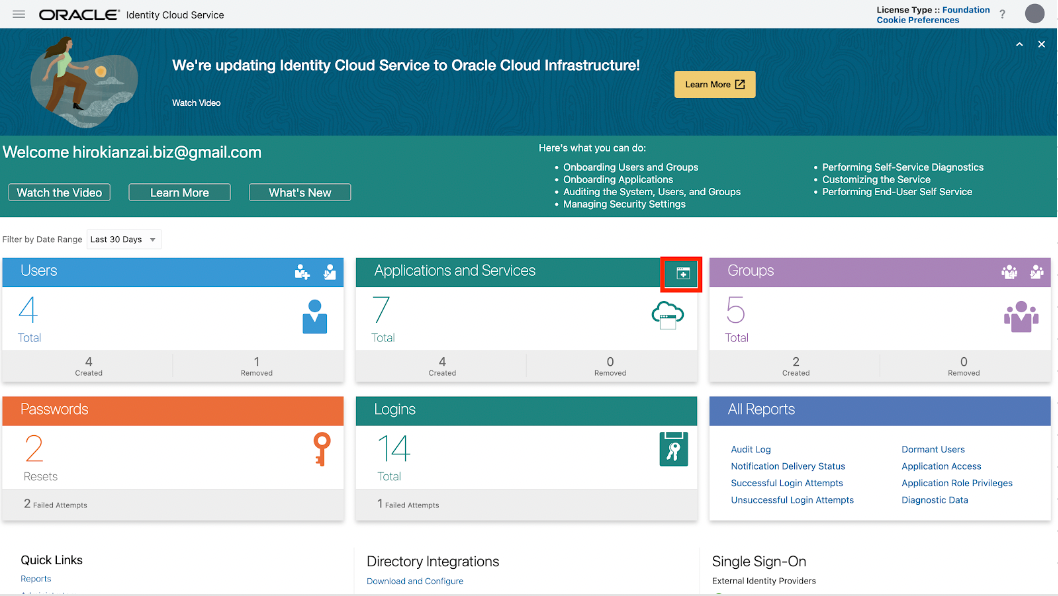The image size is (1058, 596).
Task: Click the help question mark icon
Action: point(1002,15)
